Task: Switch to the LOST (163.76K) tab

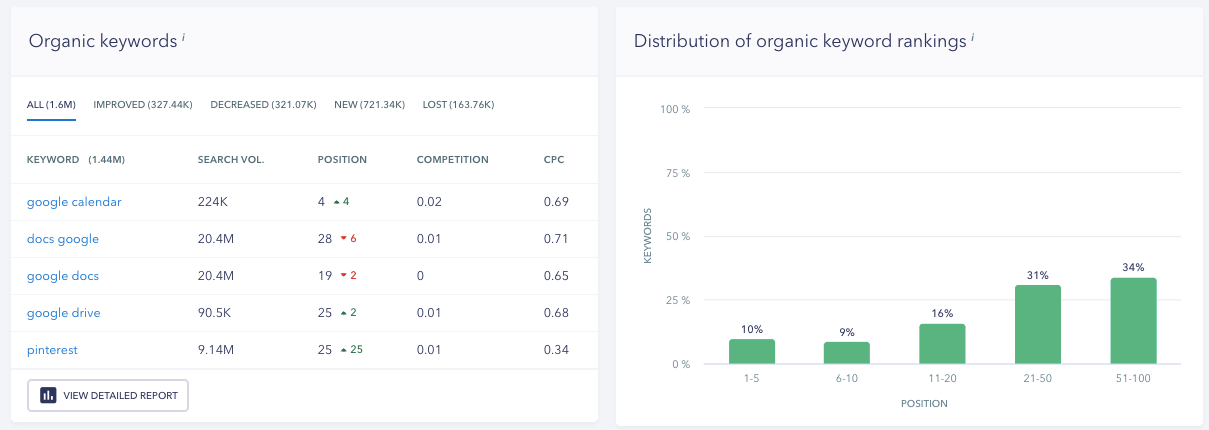Action: (458, 105)
